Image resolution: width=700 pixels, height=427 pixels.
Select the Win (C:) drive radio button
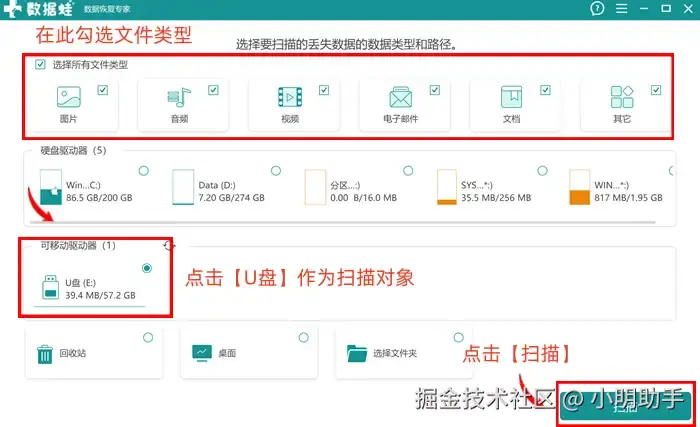pyautogui.click(x=144, y=171)
